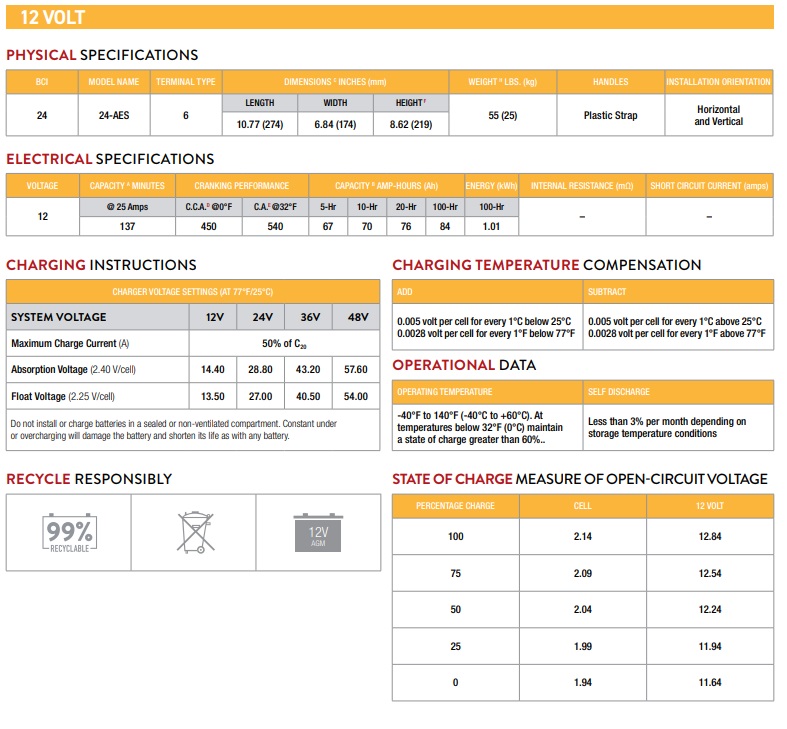Click the 99% recyclable icon
Image resolution: width=787 pixels, height=729 pixels.
(69, 533)
